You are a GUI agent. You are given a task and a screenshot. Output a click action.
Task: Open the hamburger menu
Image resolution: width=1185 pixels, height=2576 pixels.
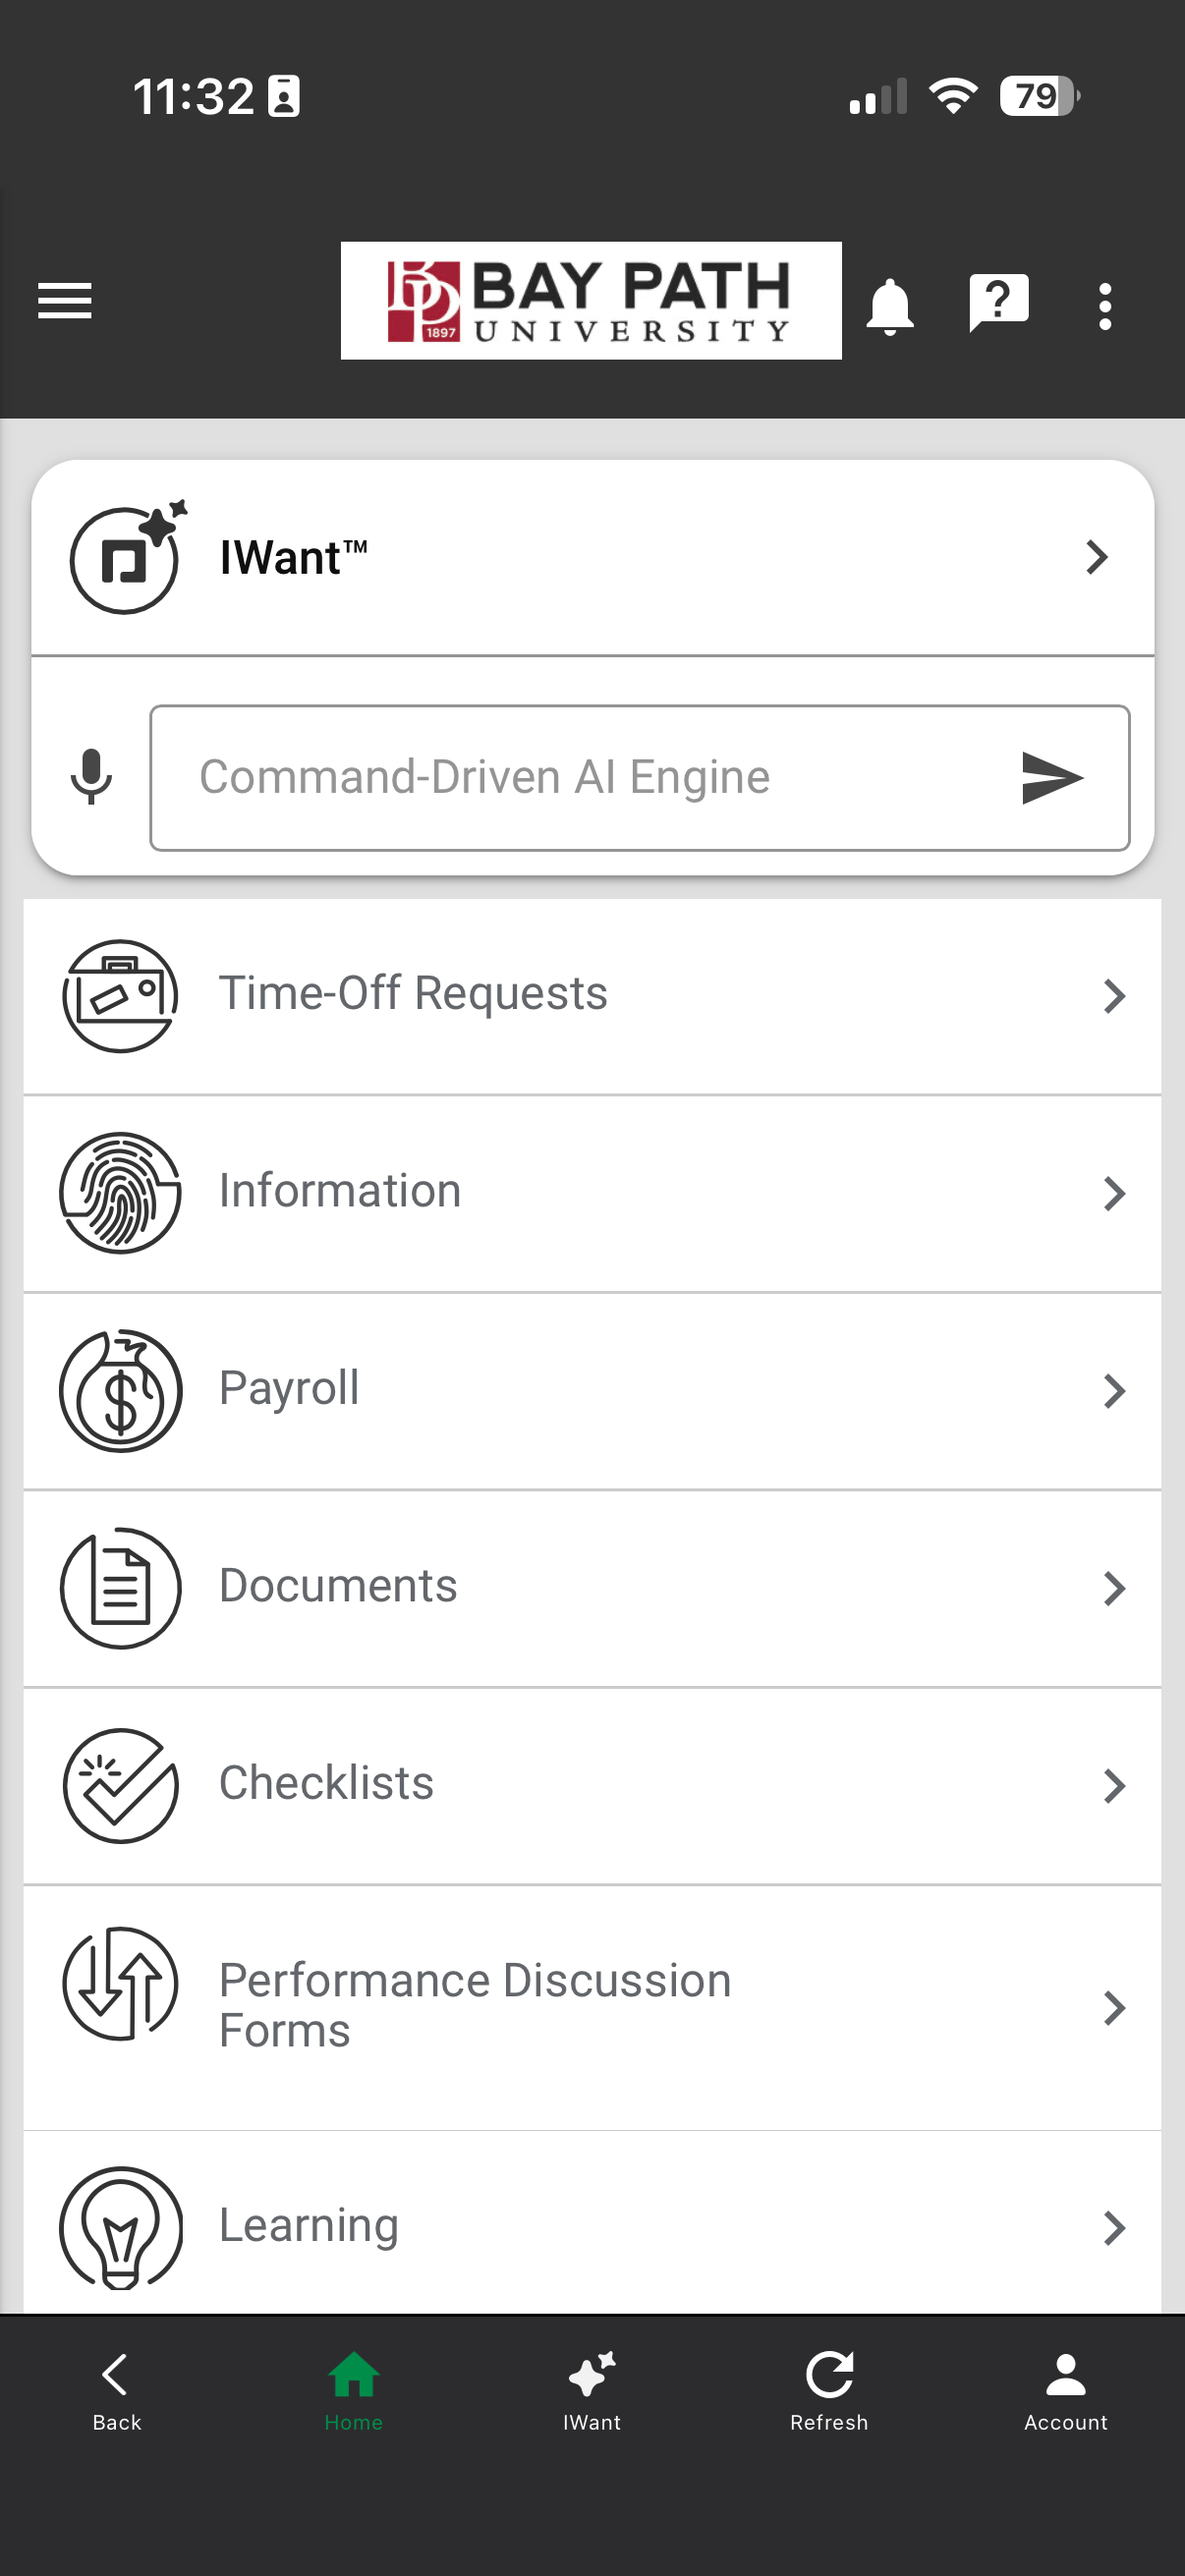coord(65,301)
